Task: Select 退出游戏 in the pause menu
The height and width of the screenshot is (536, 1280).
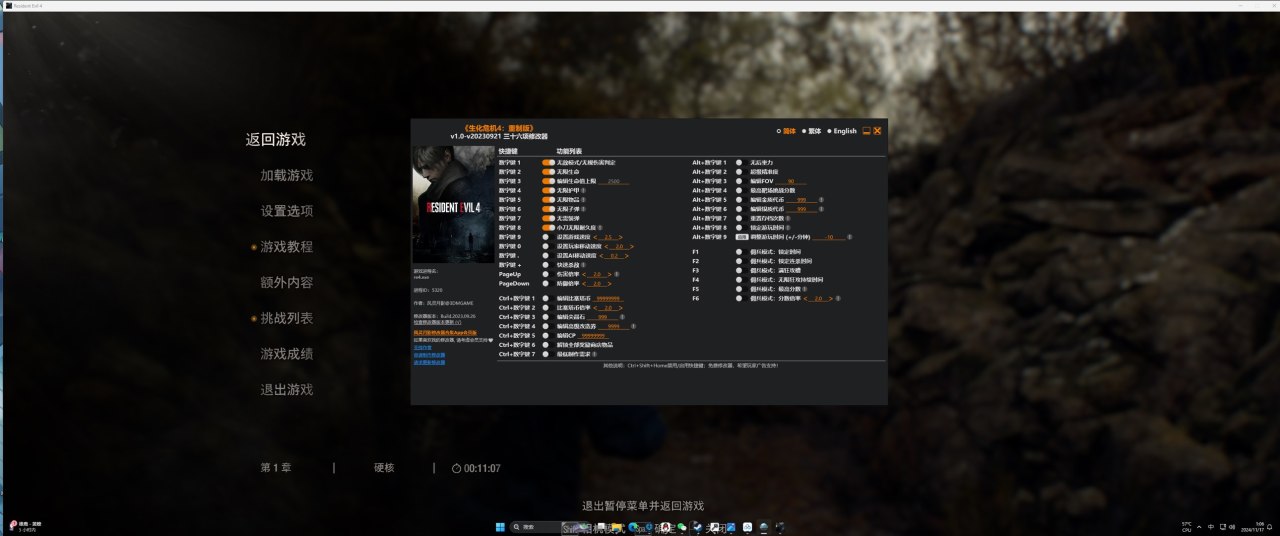Action: [287, 390]
